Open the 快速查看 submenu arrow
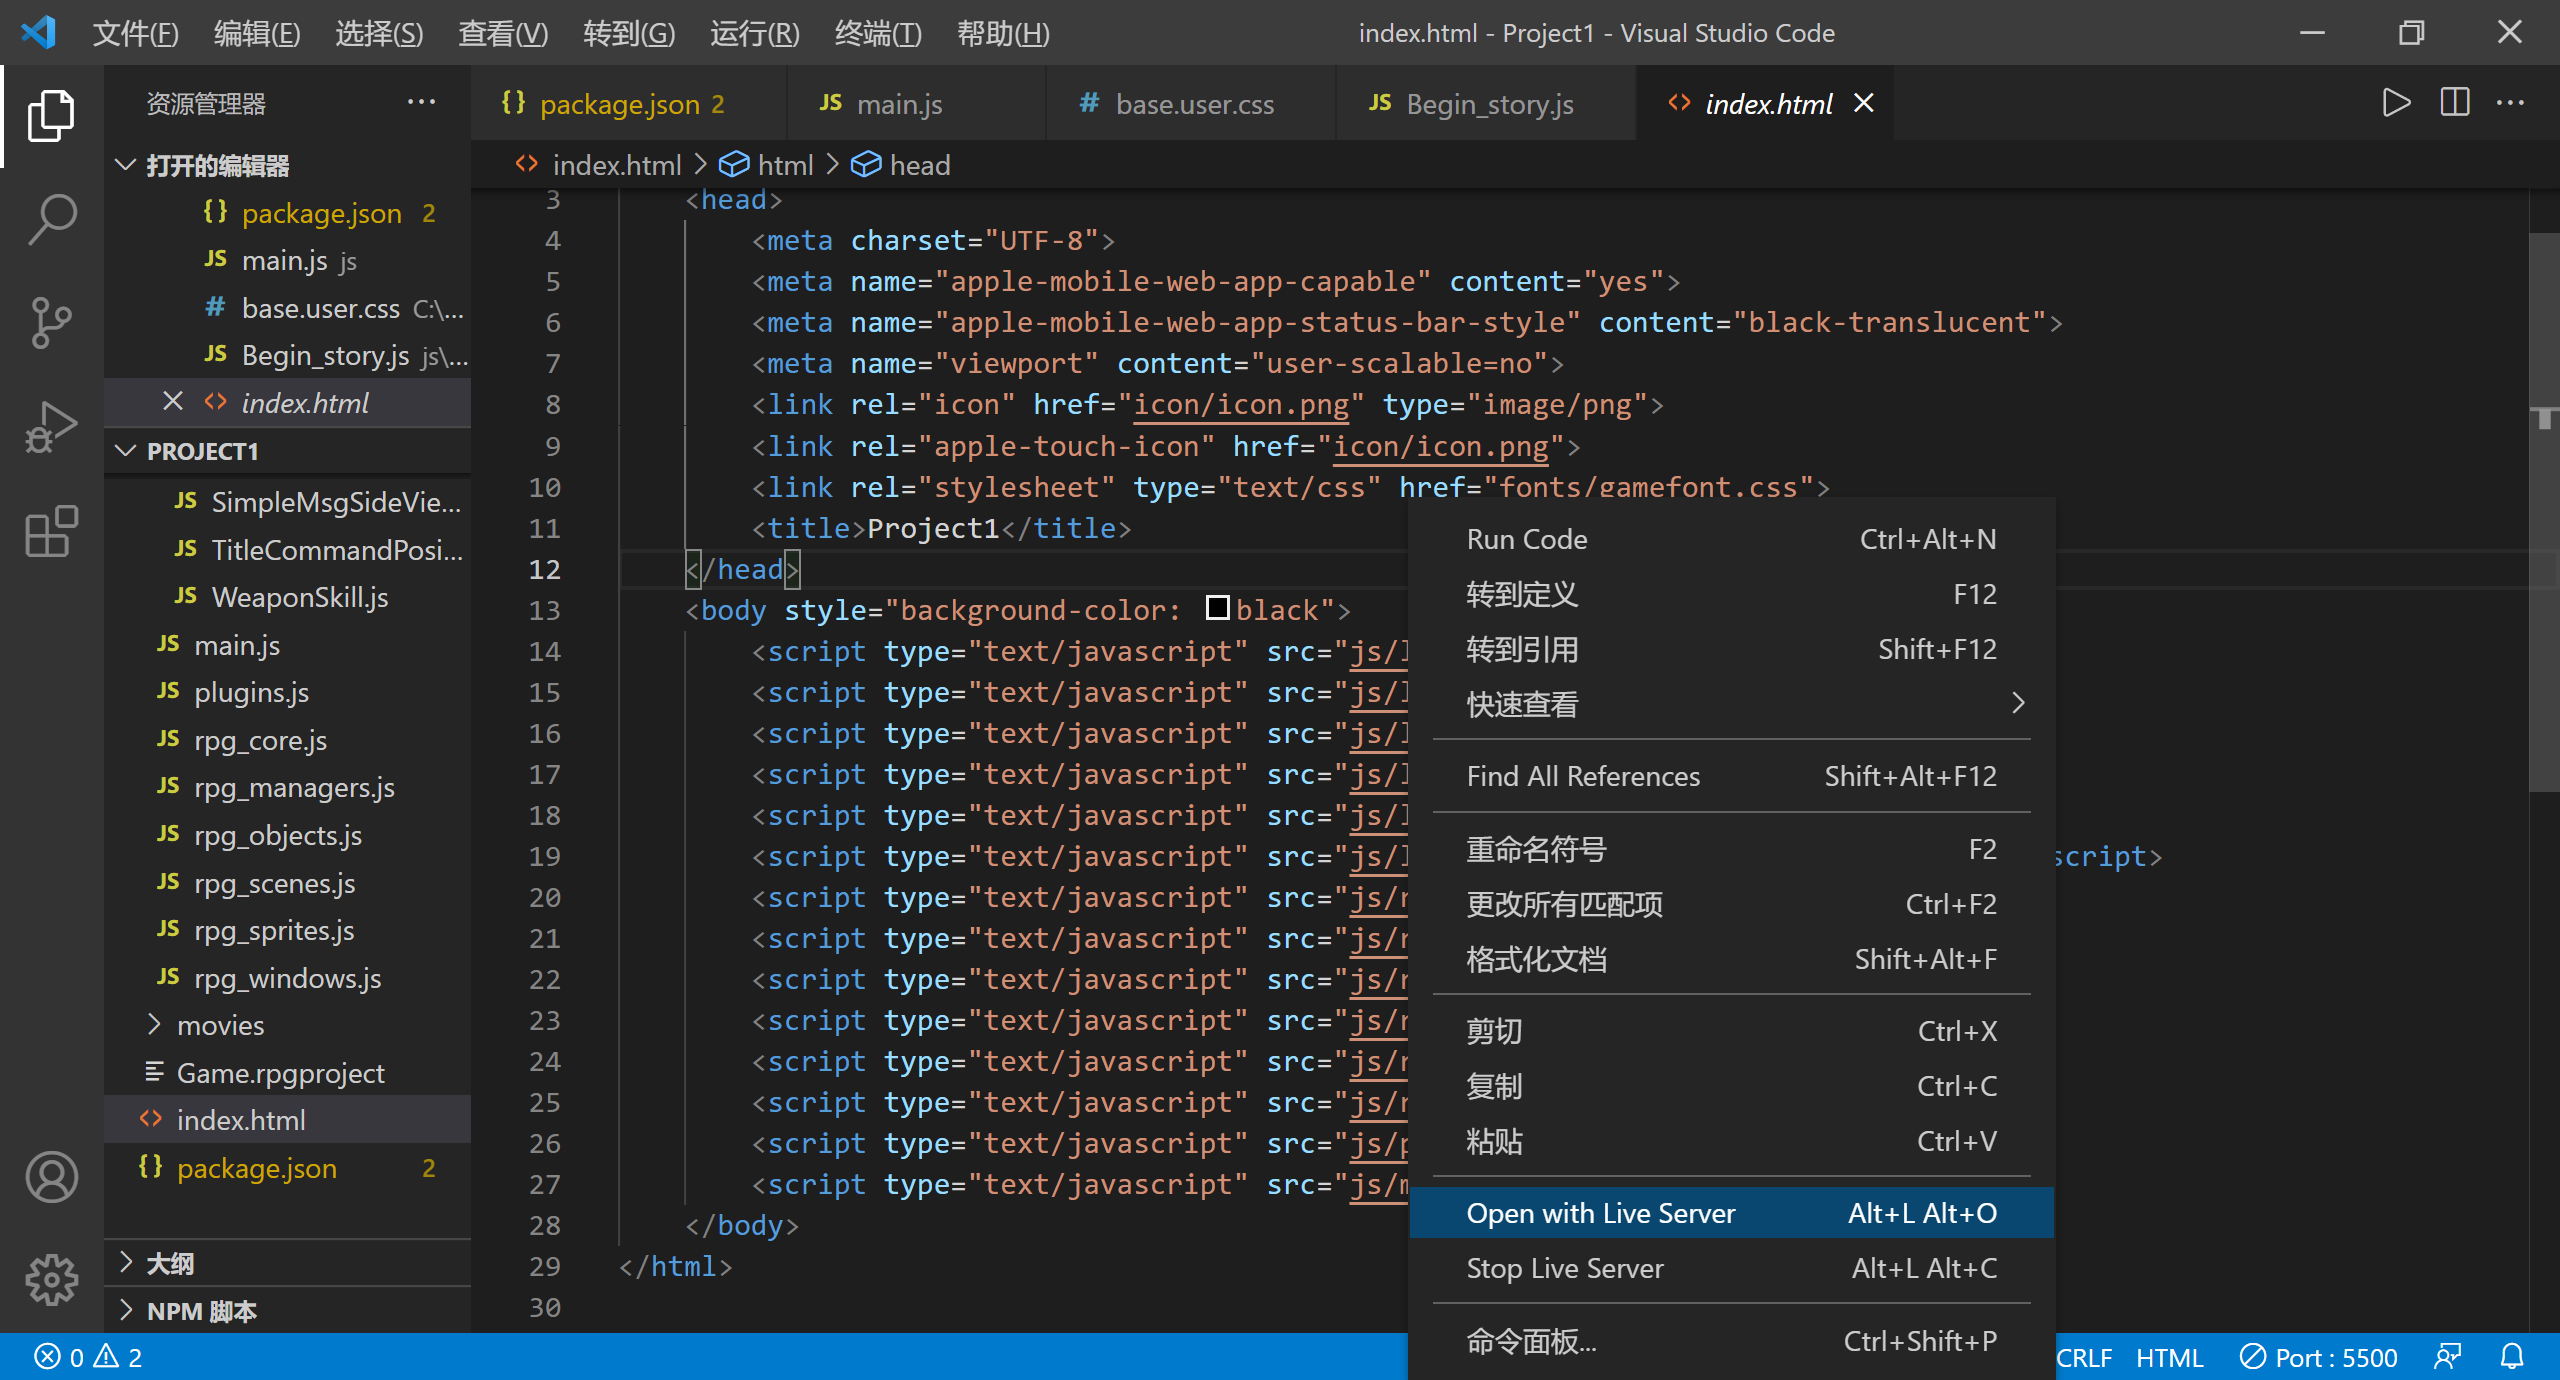2560x1380 pixels. (2018, 703)
